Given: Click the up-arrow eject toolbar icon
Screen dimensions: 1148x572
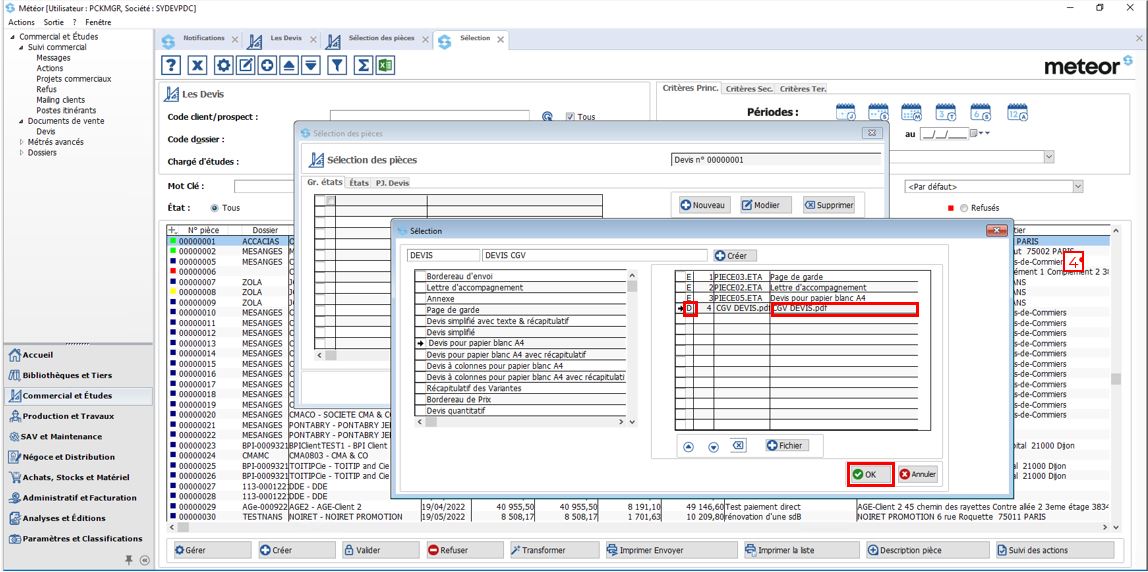Looking at the screenshot, I should coord(290,65).
